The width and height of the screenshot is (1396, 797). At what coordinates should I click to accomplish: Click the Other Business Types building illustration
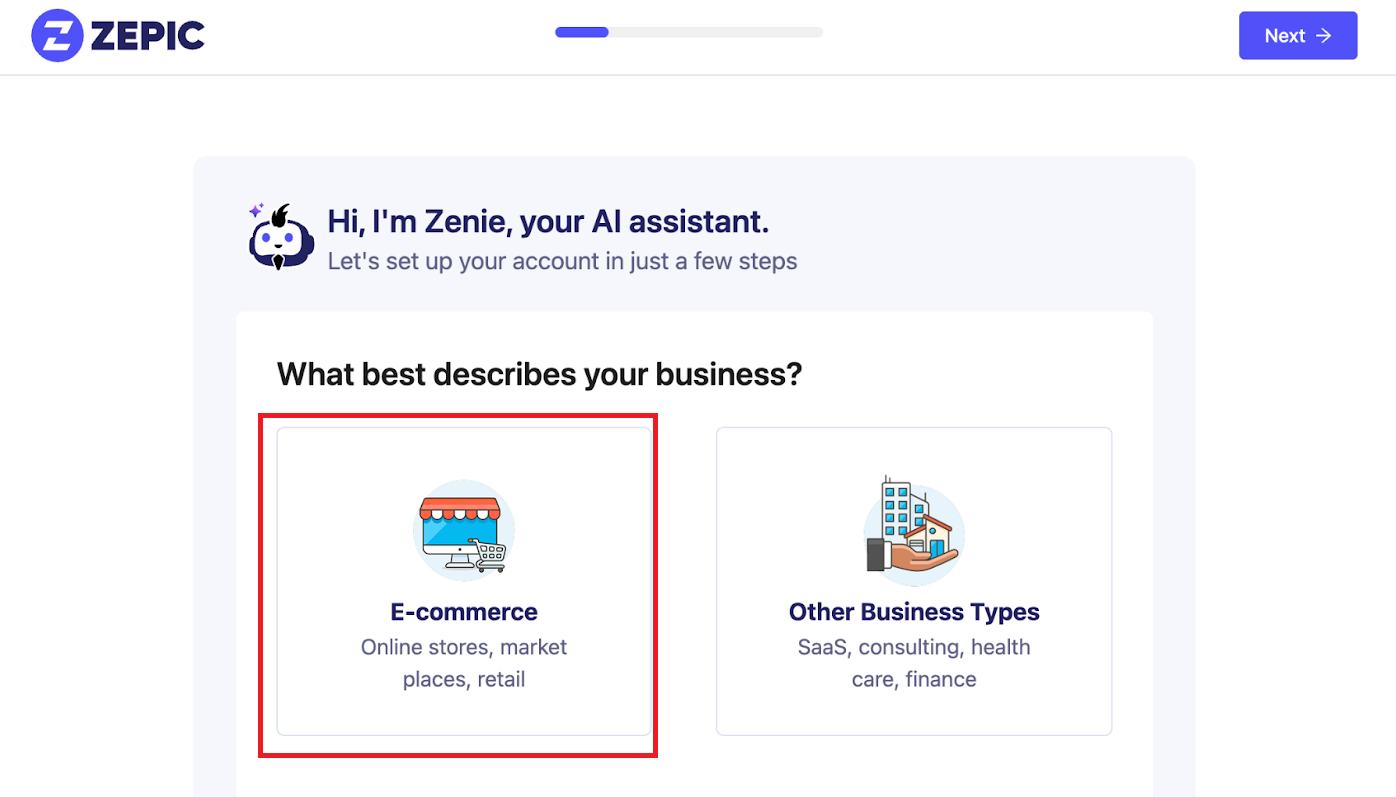coord(914,530)
